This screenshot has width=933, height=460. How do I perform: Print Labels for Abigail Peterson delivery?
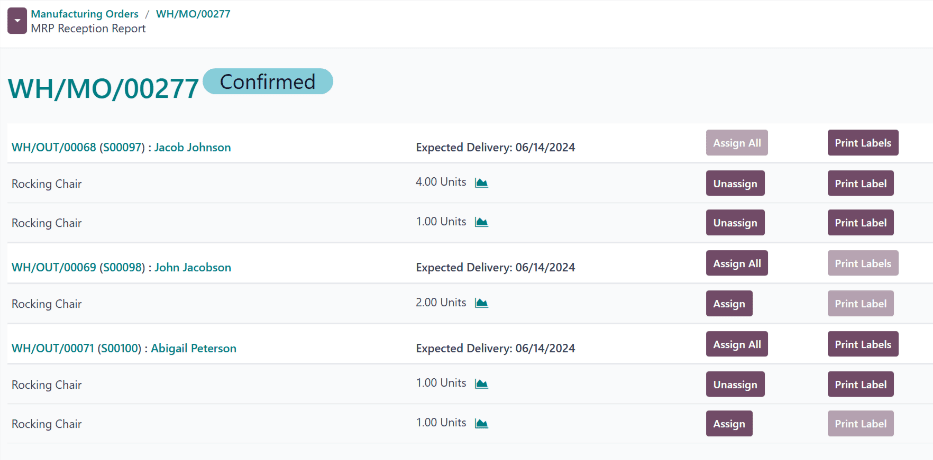862,344
